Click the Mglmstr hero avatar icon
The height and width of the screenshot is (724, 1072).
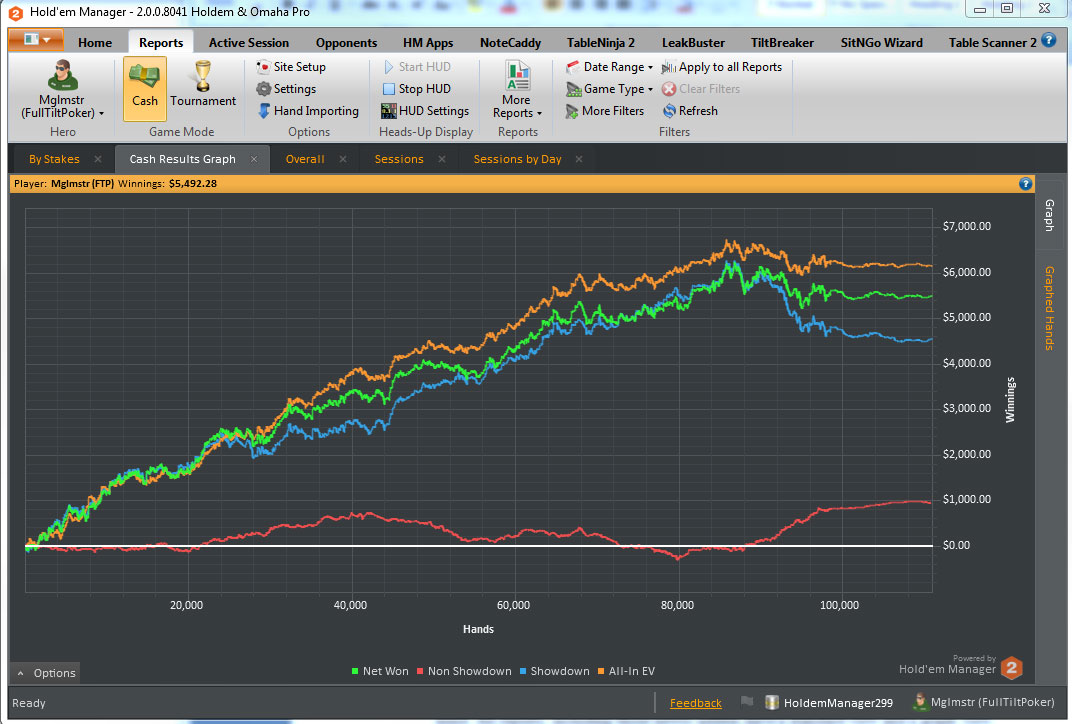point(62,75)
